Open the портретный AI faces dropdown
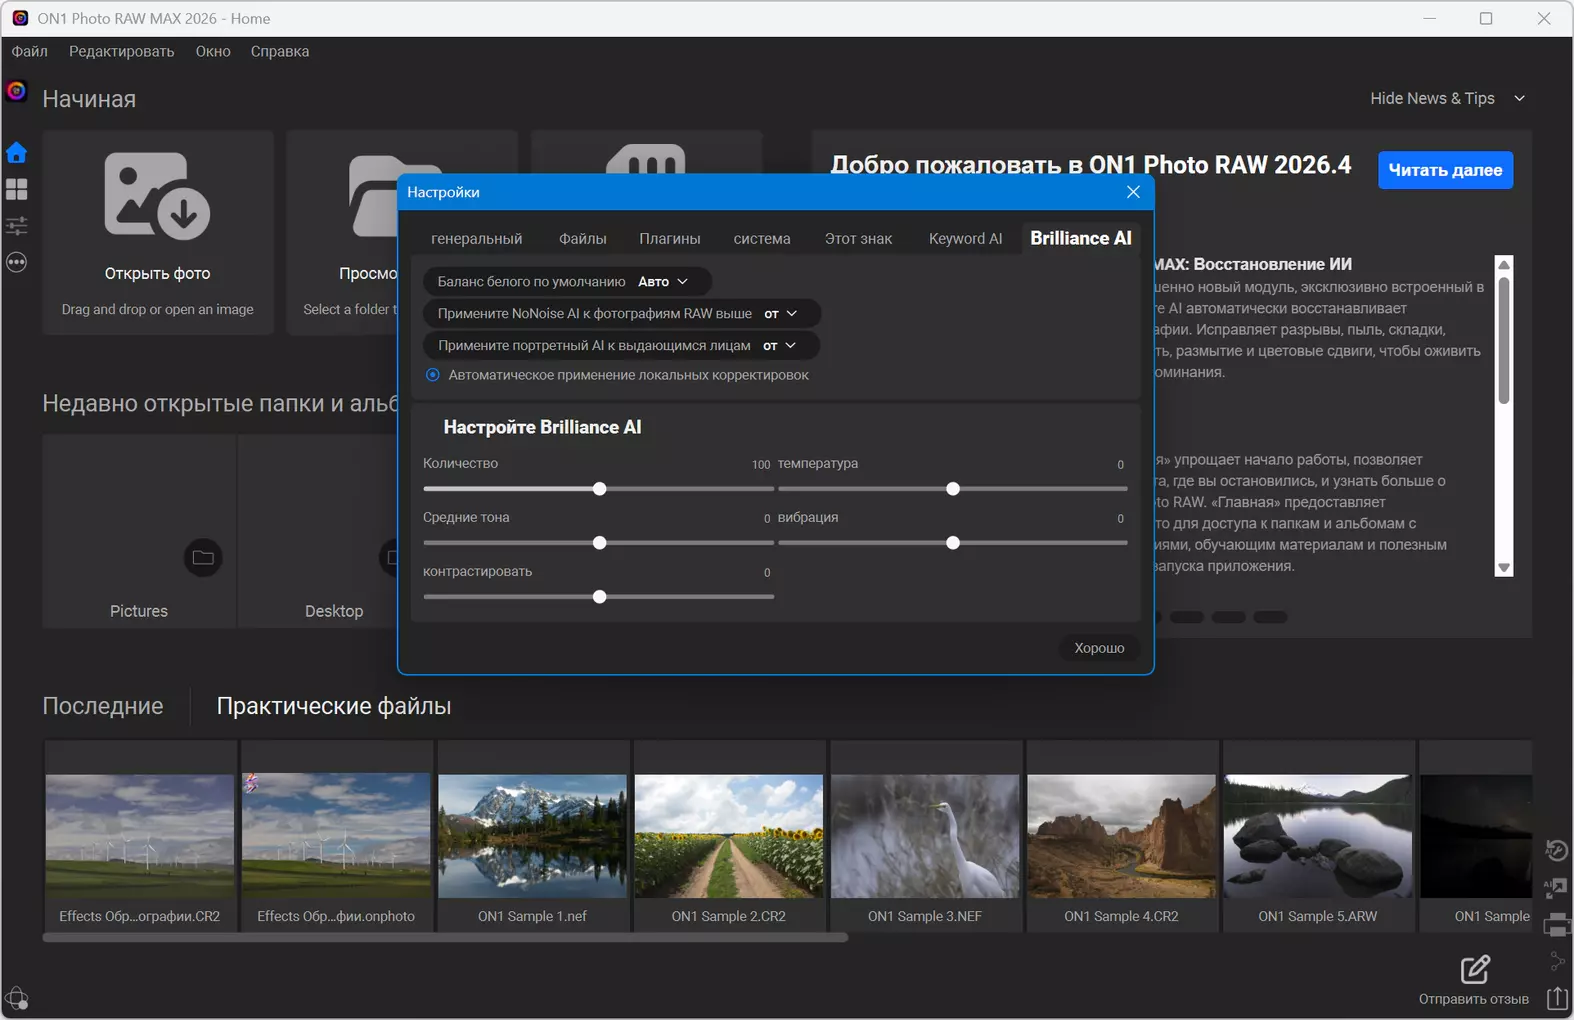 pyautogui.click(x=621, y=345)
